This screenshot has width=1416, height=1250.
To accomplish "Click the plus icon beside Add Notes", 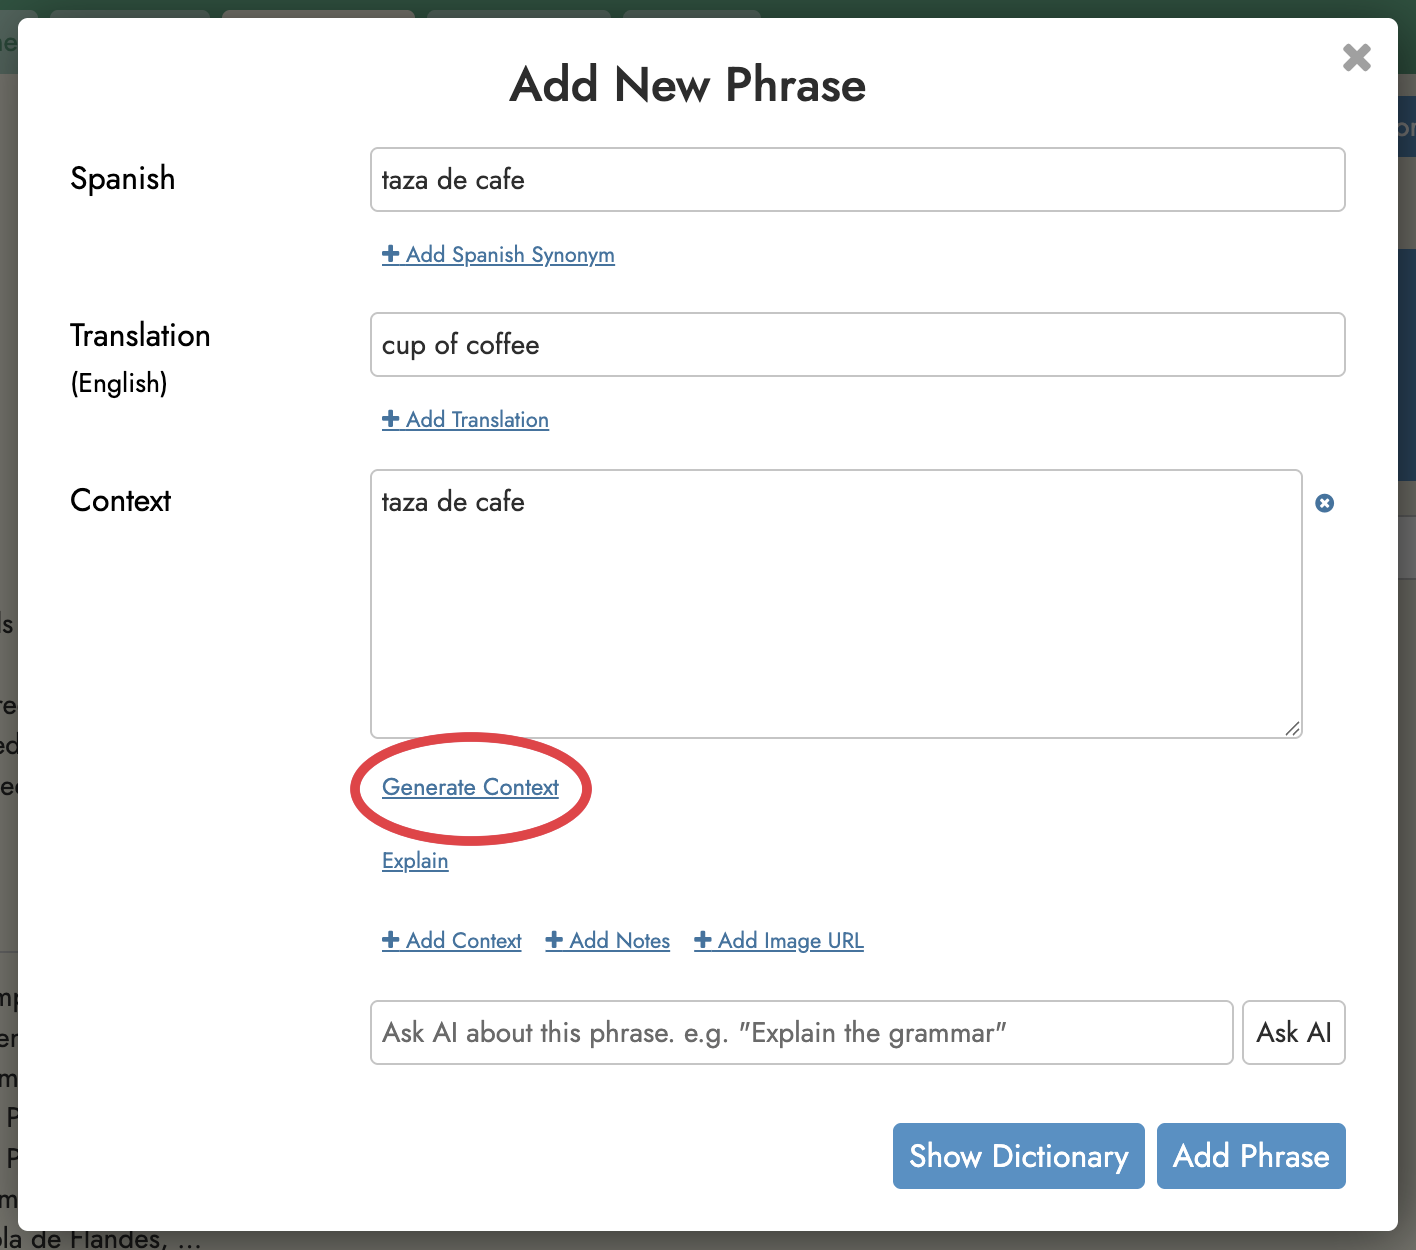I will tap(554, 940).
